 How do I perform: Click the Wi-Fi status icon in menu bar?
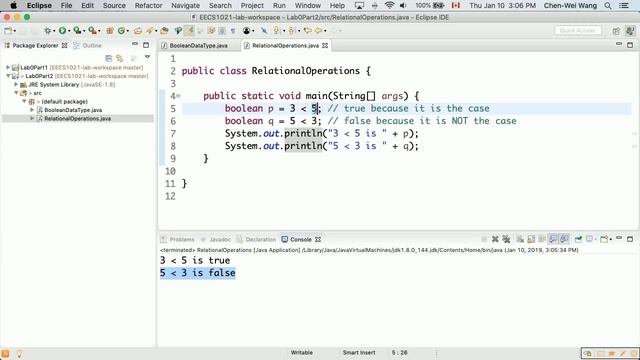tap(389, 6)
